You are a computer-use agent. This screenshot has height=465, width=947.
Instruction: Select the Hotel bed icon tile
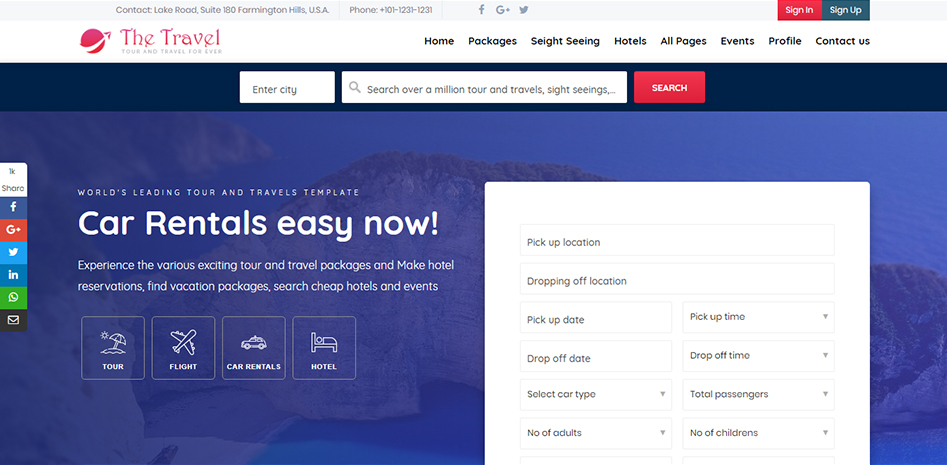pos(324,348)
